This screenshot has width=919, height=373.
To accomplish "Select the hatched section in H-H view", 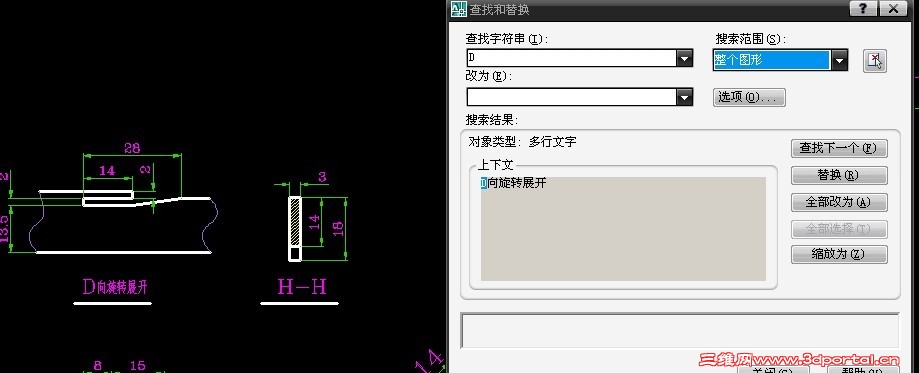I will click(x=295, y=222).
